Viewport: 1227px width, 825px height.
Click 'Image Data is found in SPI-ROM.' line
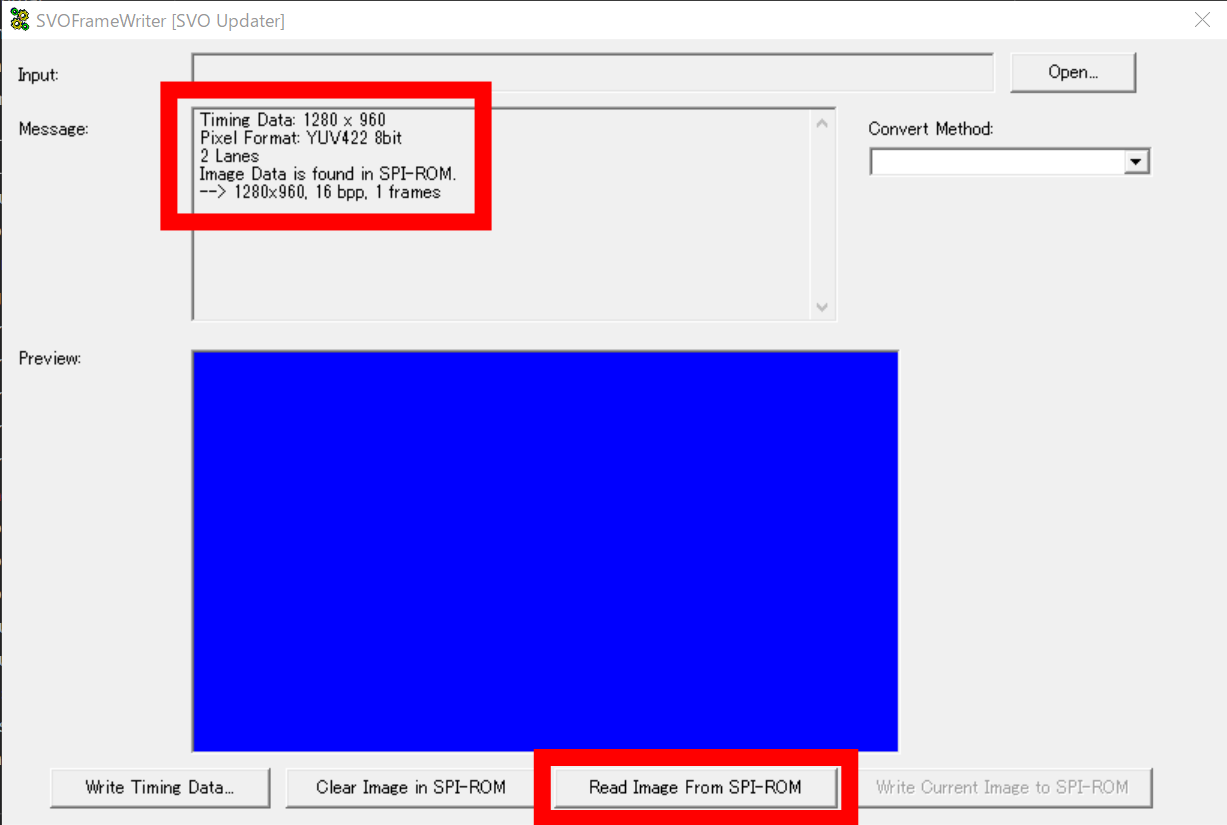328,174
